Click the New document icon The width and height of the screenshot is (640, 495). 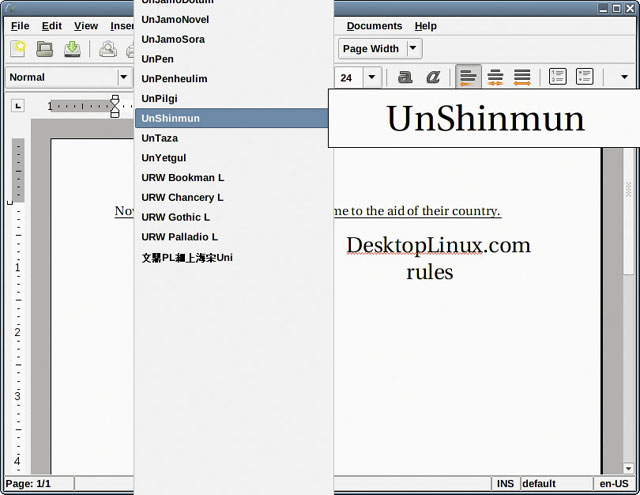coord(18,49)
